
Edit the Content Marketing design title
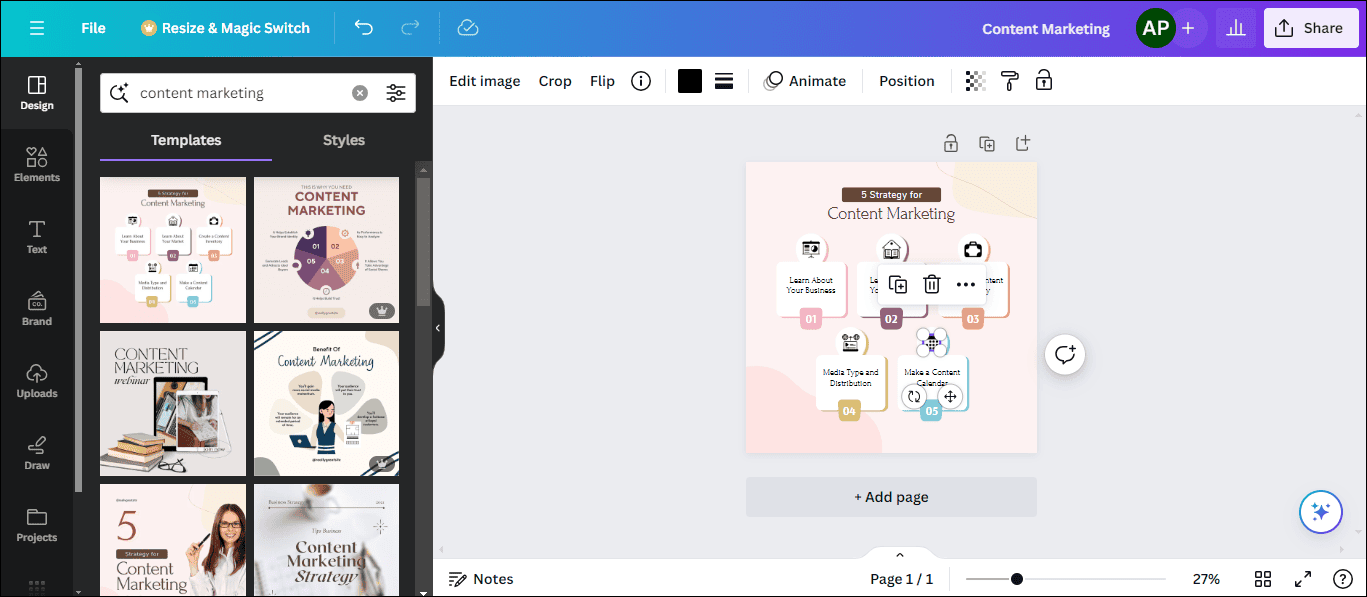coord(1046,29)
